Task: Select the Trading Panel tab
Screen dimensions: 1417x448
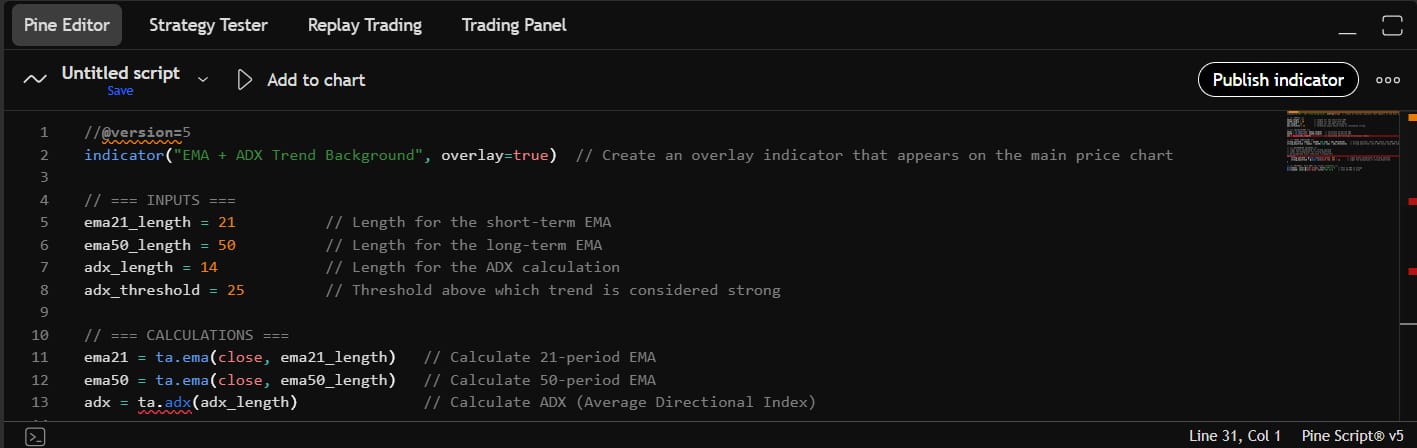Action: coord(514,25)
